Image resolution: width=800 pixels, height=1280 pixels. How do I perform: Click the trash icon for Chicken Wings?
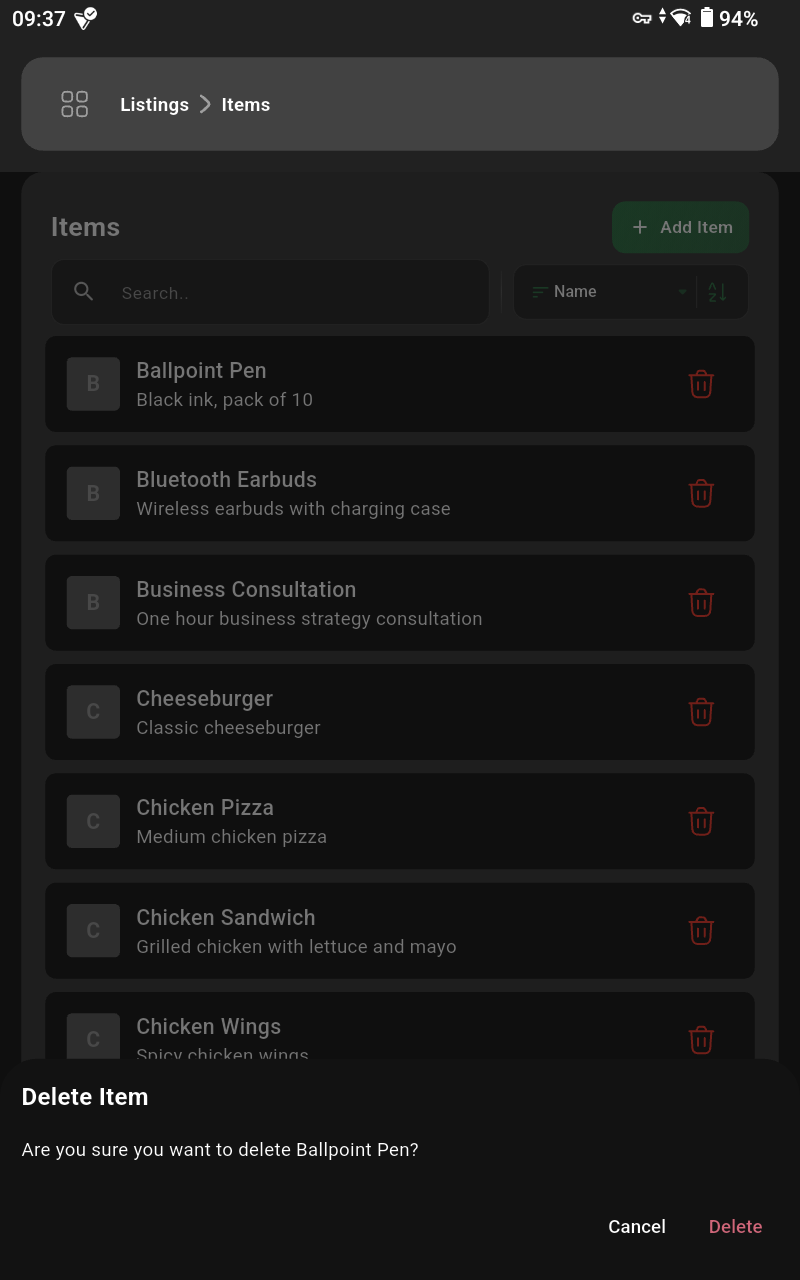click(x=701, y=1040)
